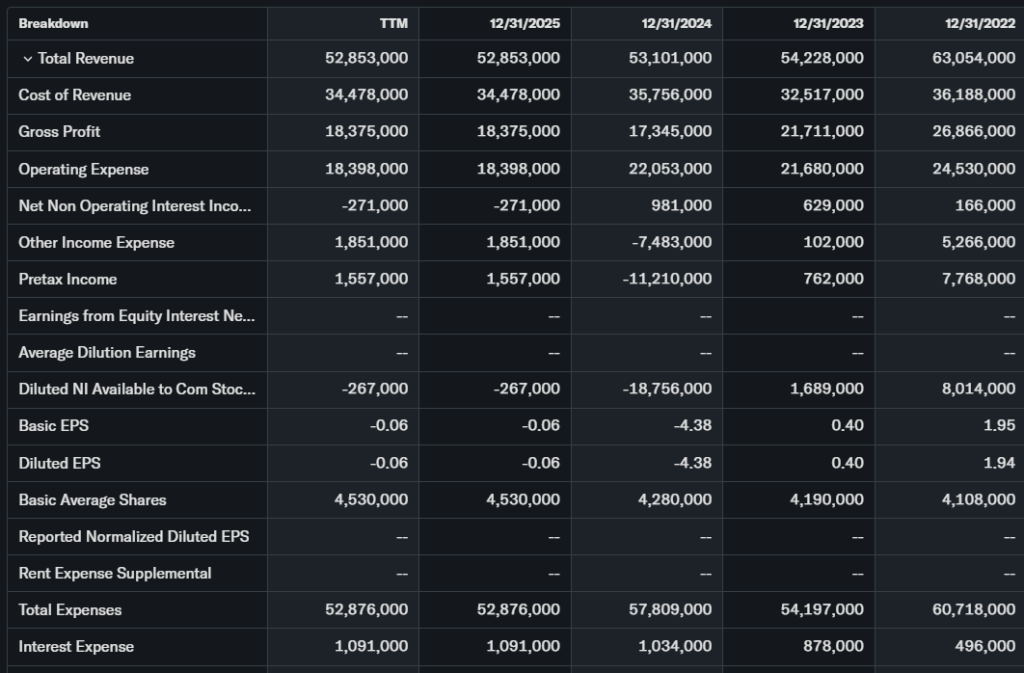Image resolution: width=1024 pixels, height=673 pixels.
Task: Click the TTM Total Revenue value 52,853,000
Action: pyautogui.click(x=366, y=59)
